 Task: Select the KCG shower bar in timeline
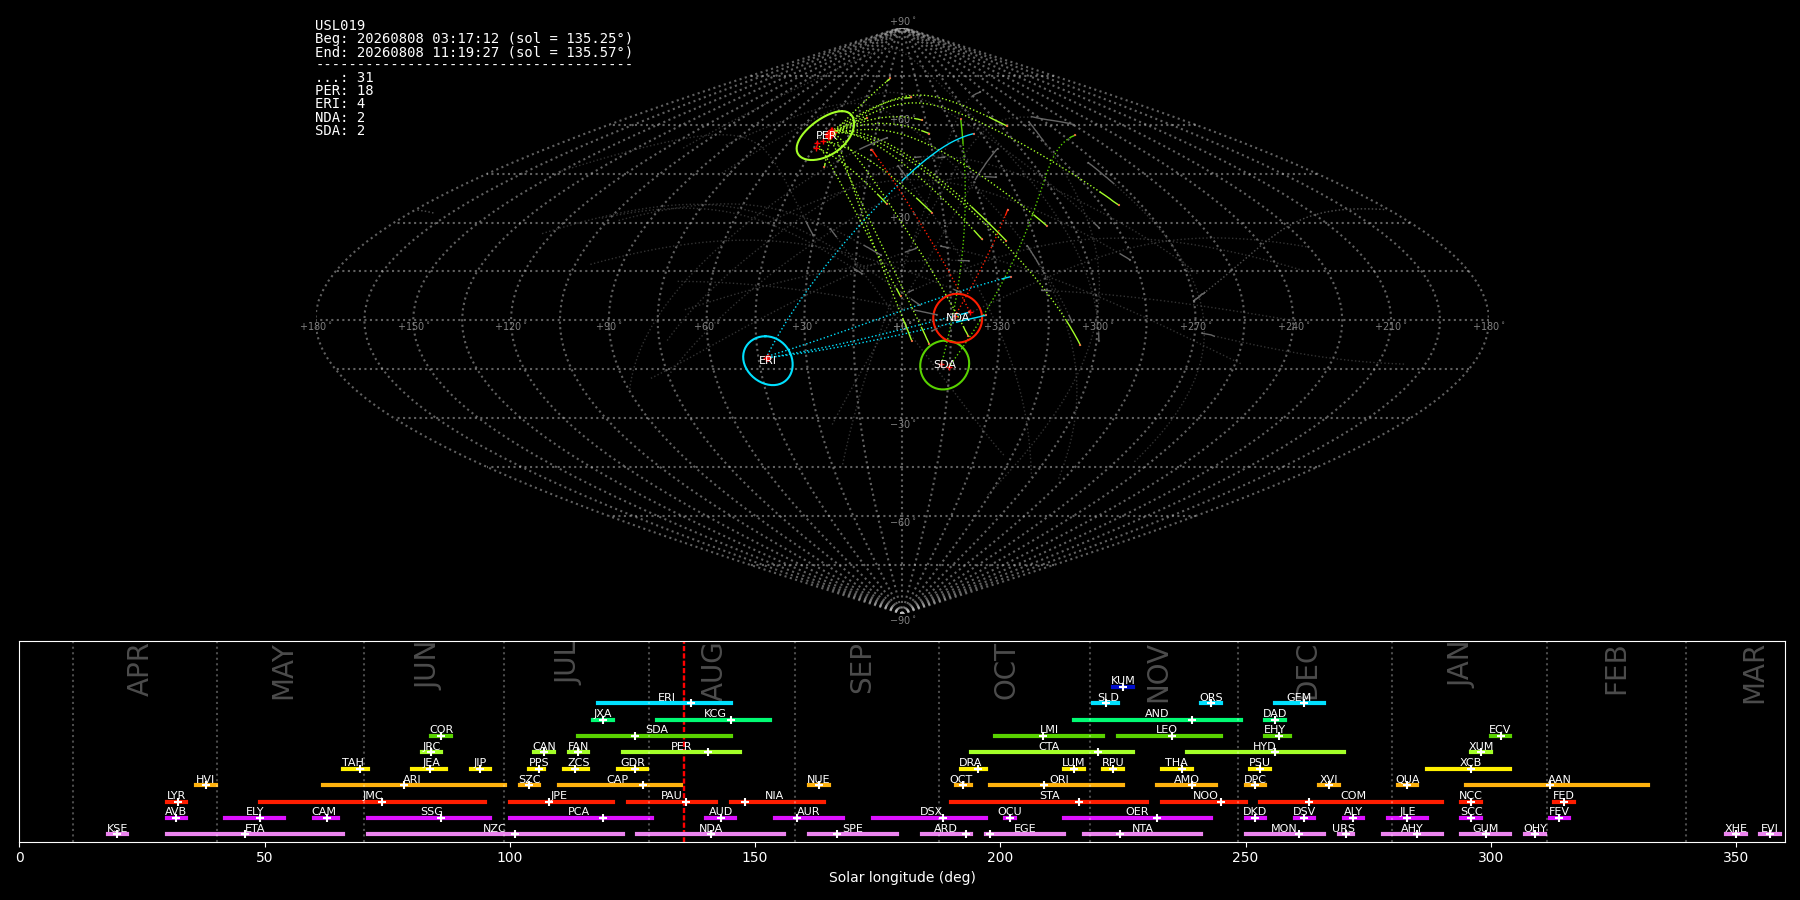tap(713, 720)
